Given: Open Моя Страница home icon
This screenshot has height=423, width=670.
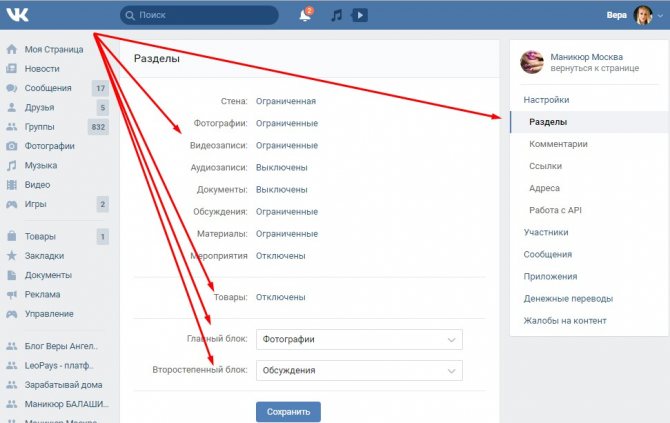Looking at the screenshot, I should coord(12,49).
